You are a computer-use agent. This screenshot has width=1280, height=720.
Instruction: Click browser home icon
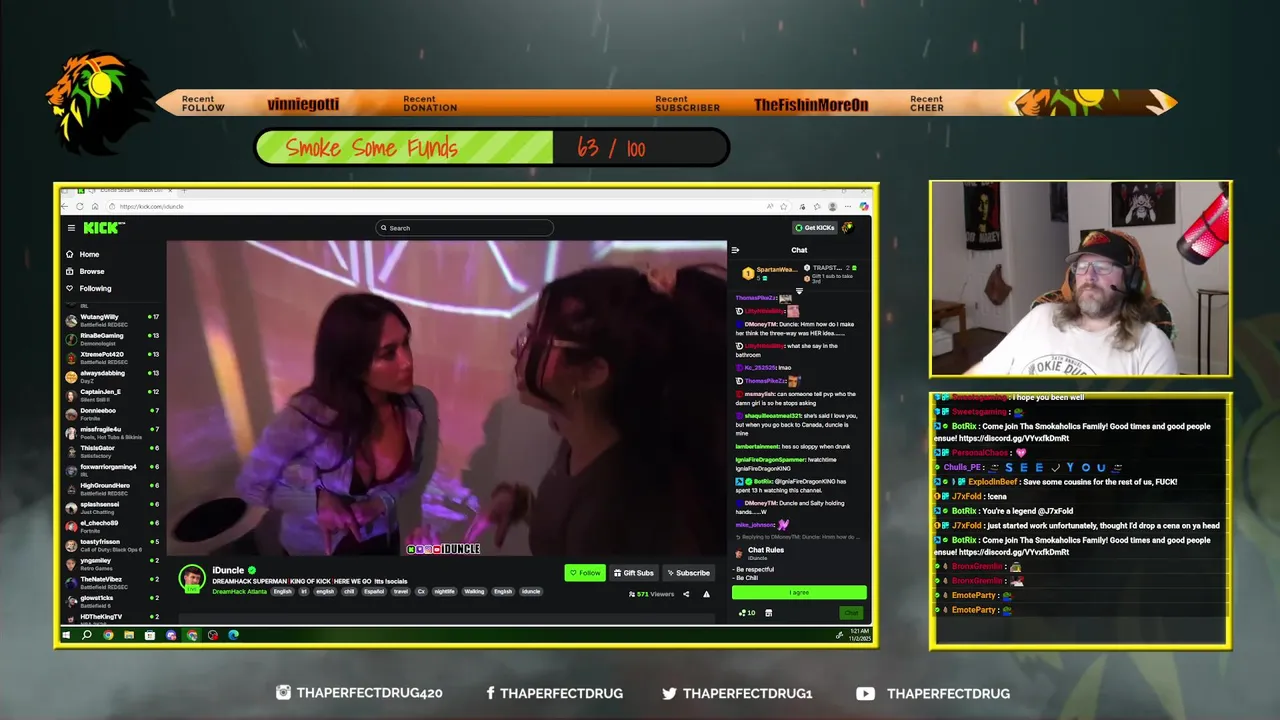(x=95, y=206)
